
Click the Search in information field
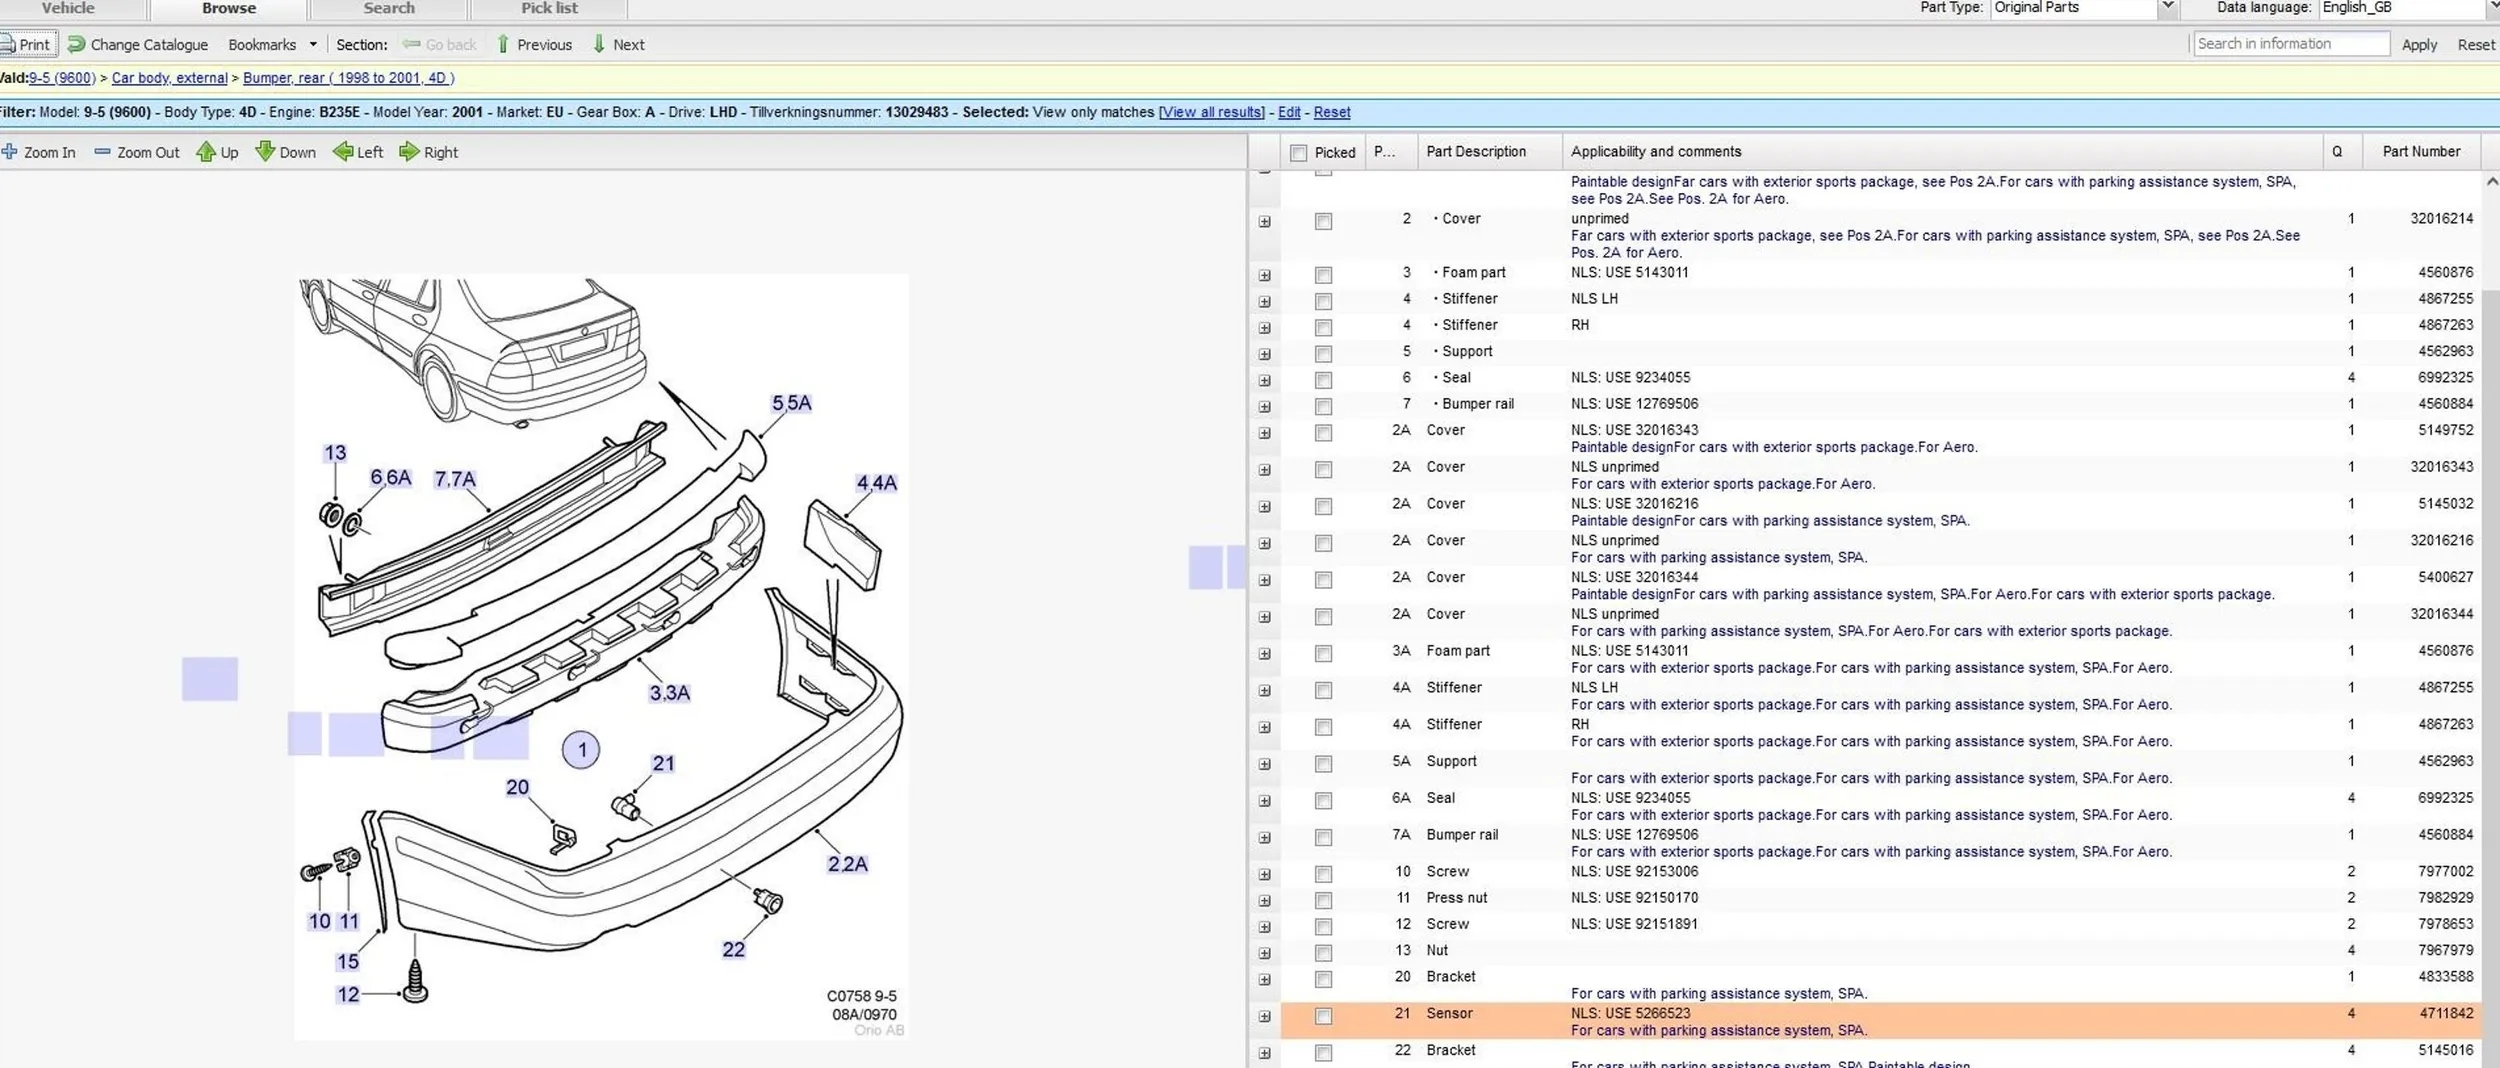click(x=2290, y=44)
